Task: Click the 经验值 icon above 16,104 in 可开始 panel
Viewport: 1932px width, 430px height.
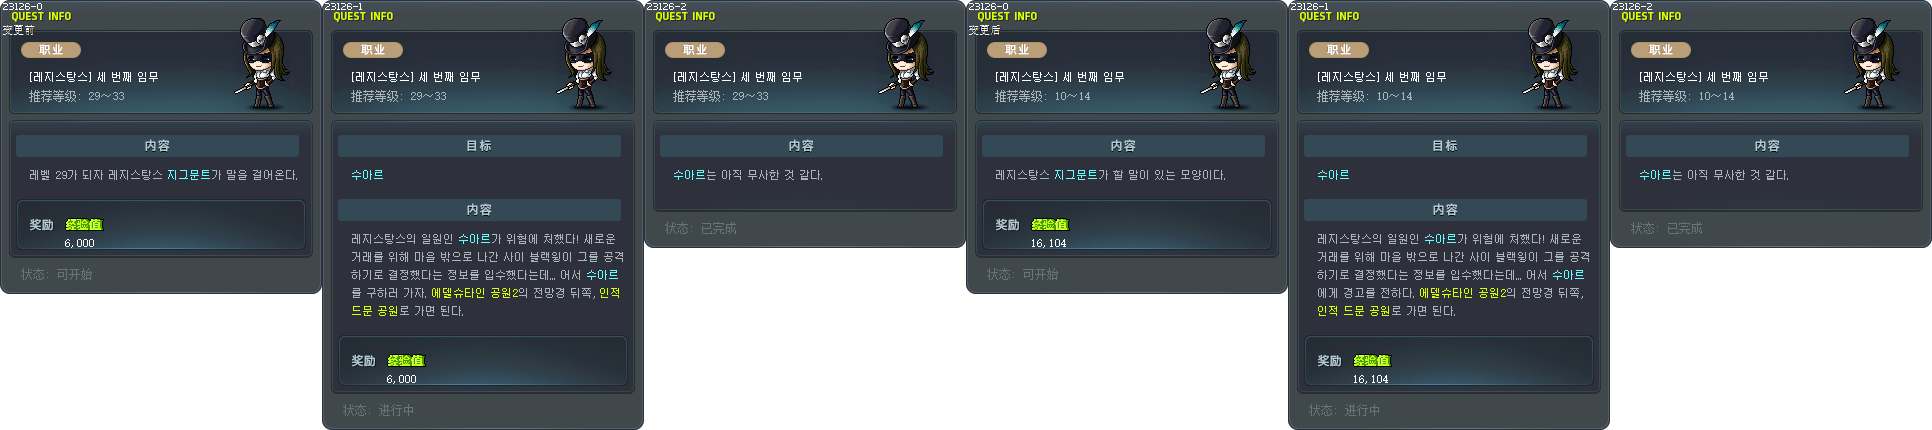Action: tap(1050, 224)
